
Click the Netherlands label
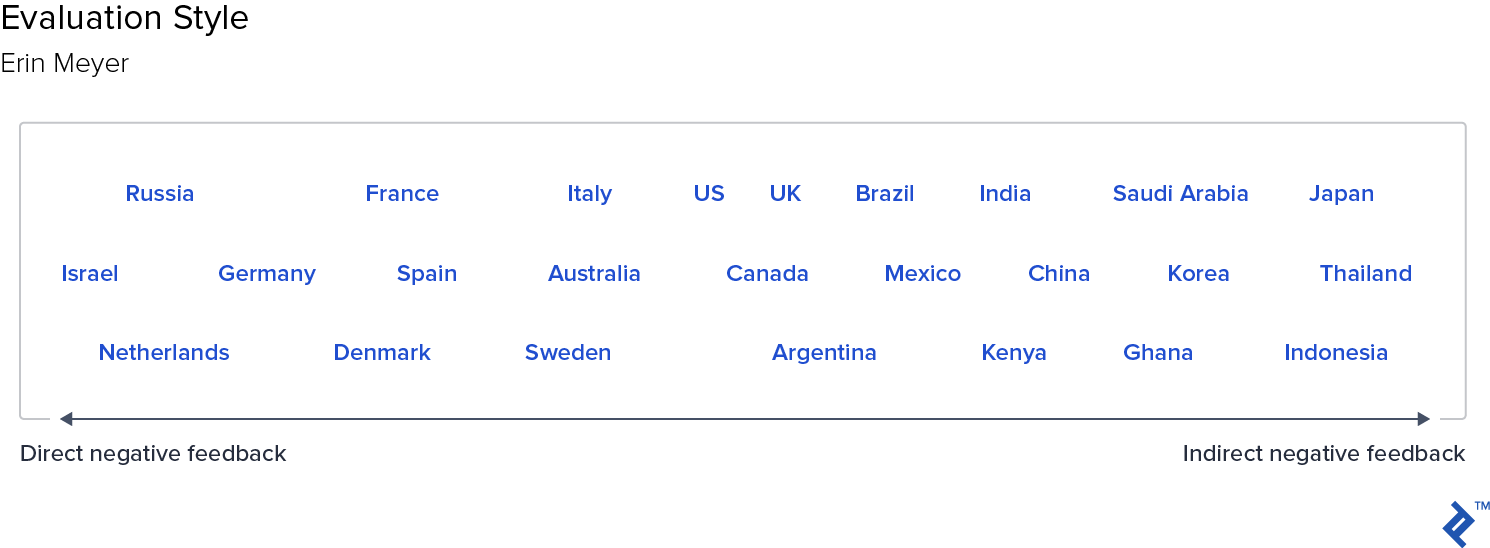[x=164, y=353]
